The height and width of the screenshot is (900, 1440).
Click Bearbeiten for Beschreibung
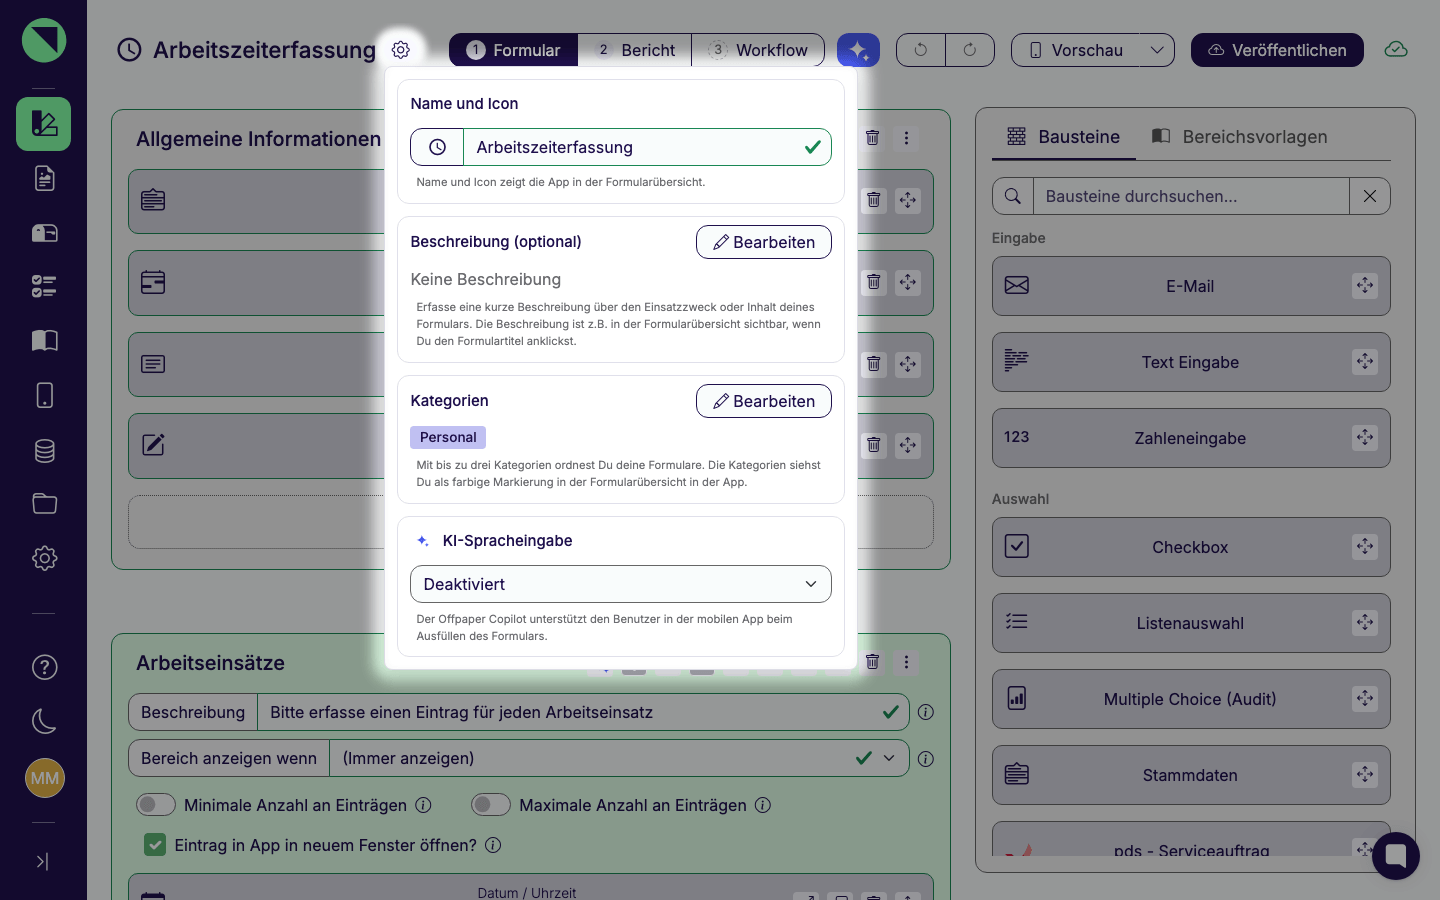coord(764,242)
